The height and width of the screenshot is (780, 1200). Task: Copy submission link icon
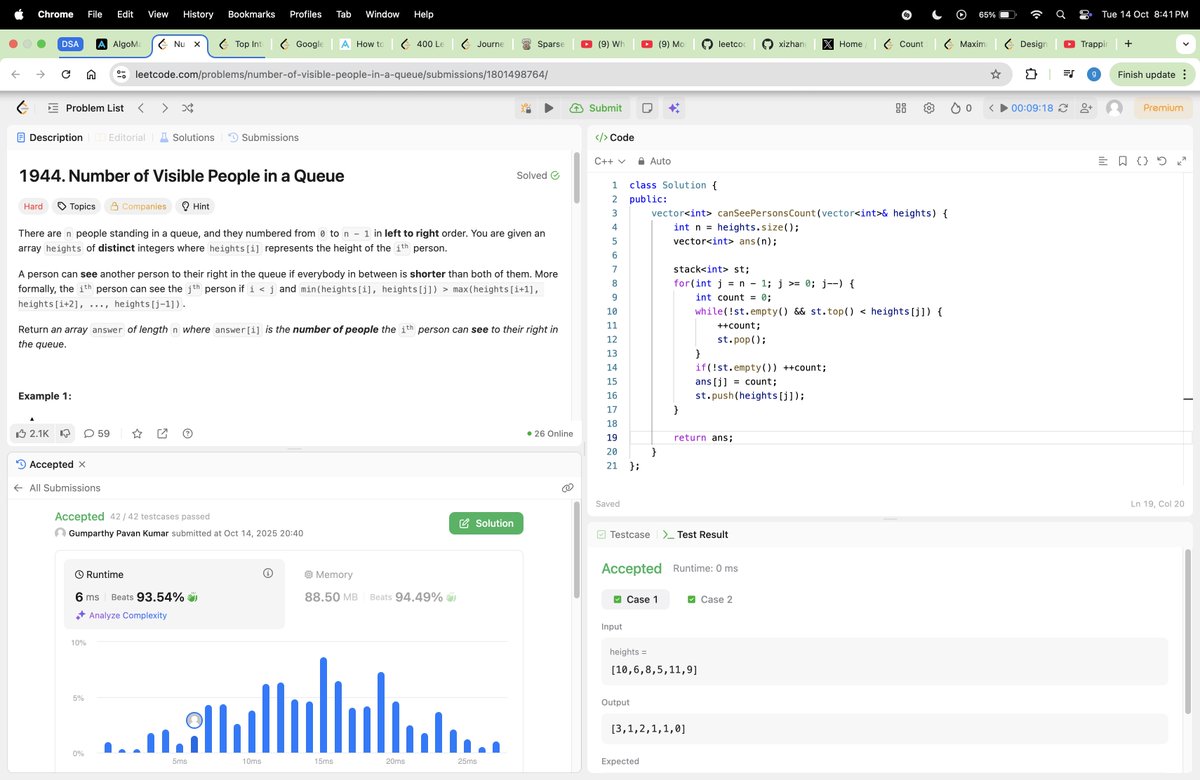point(567,488)
